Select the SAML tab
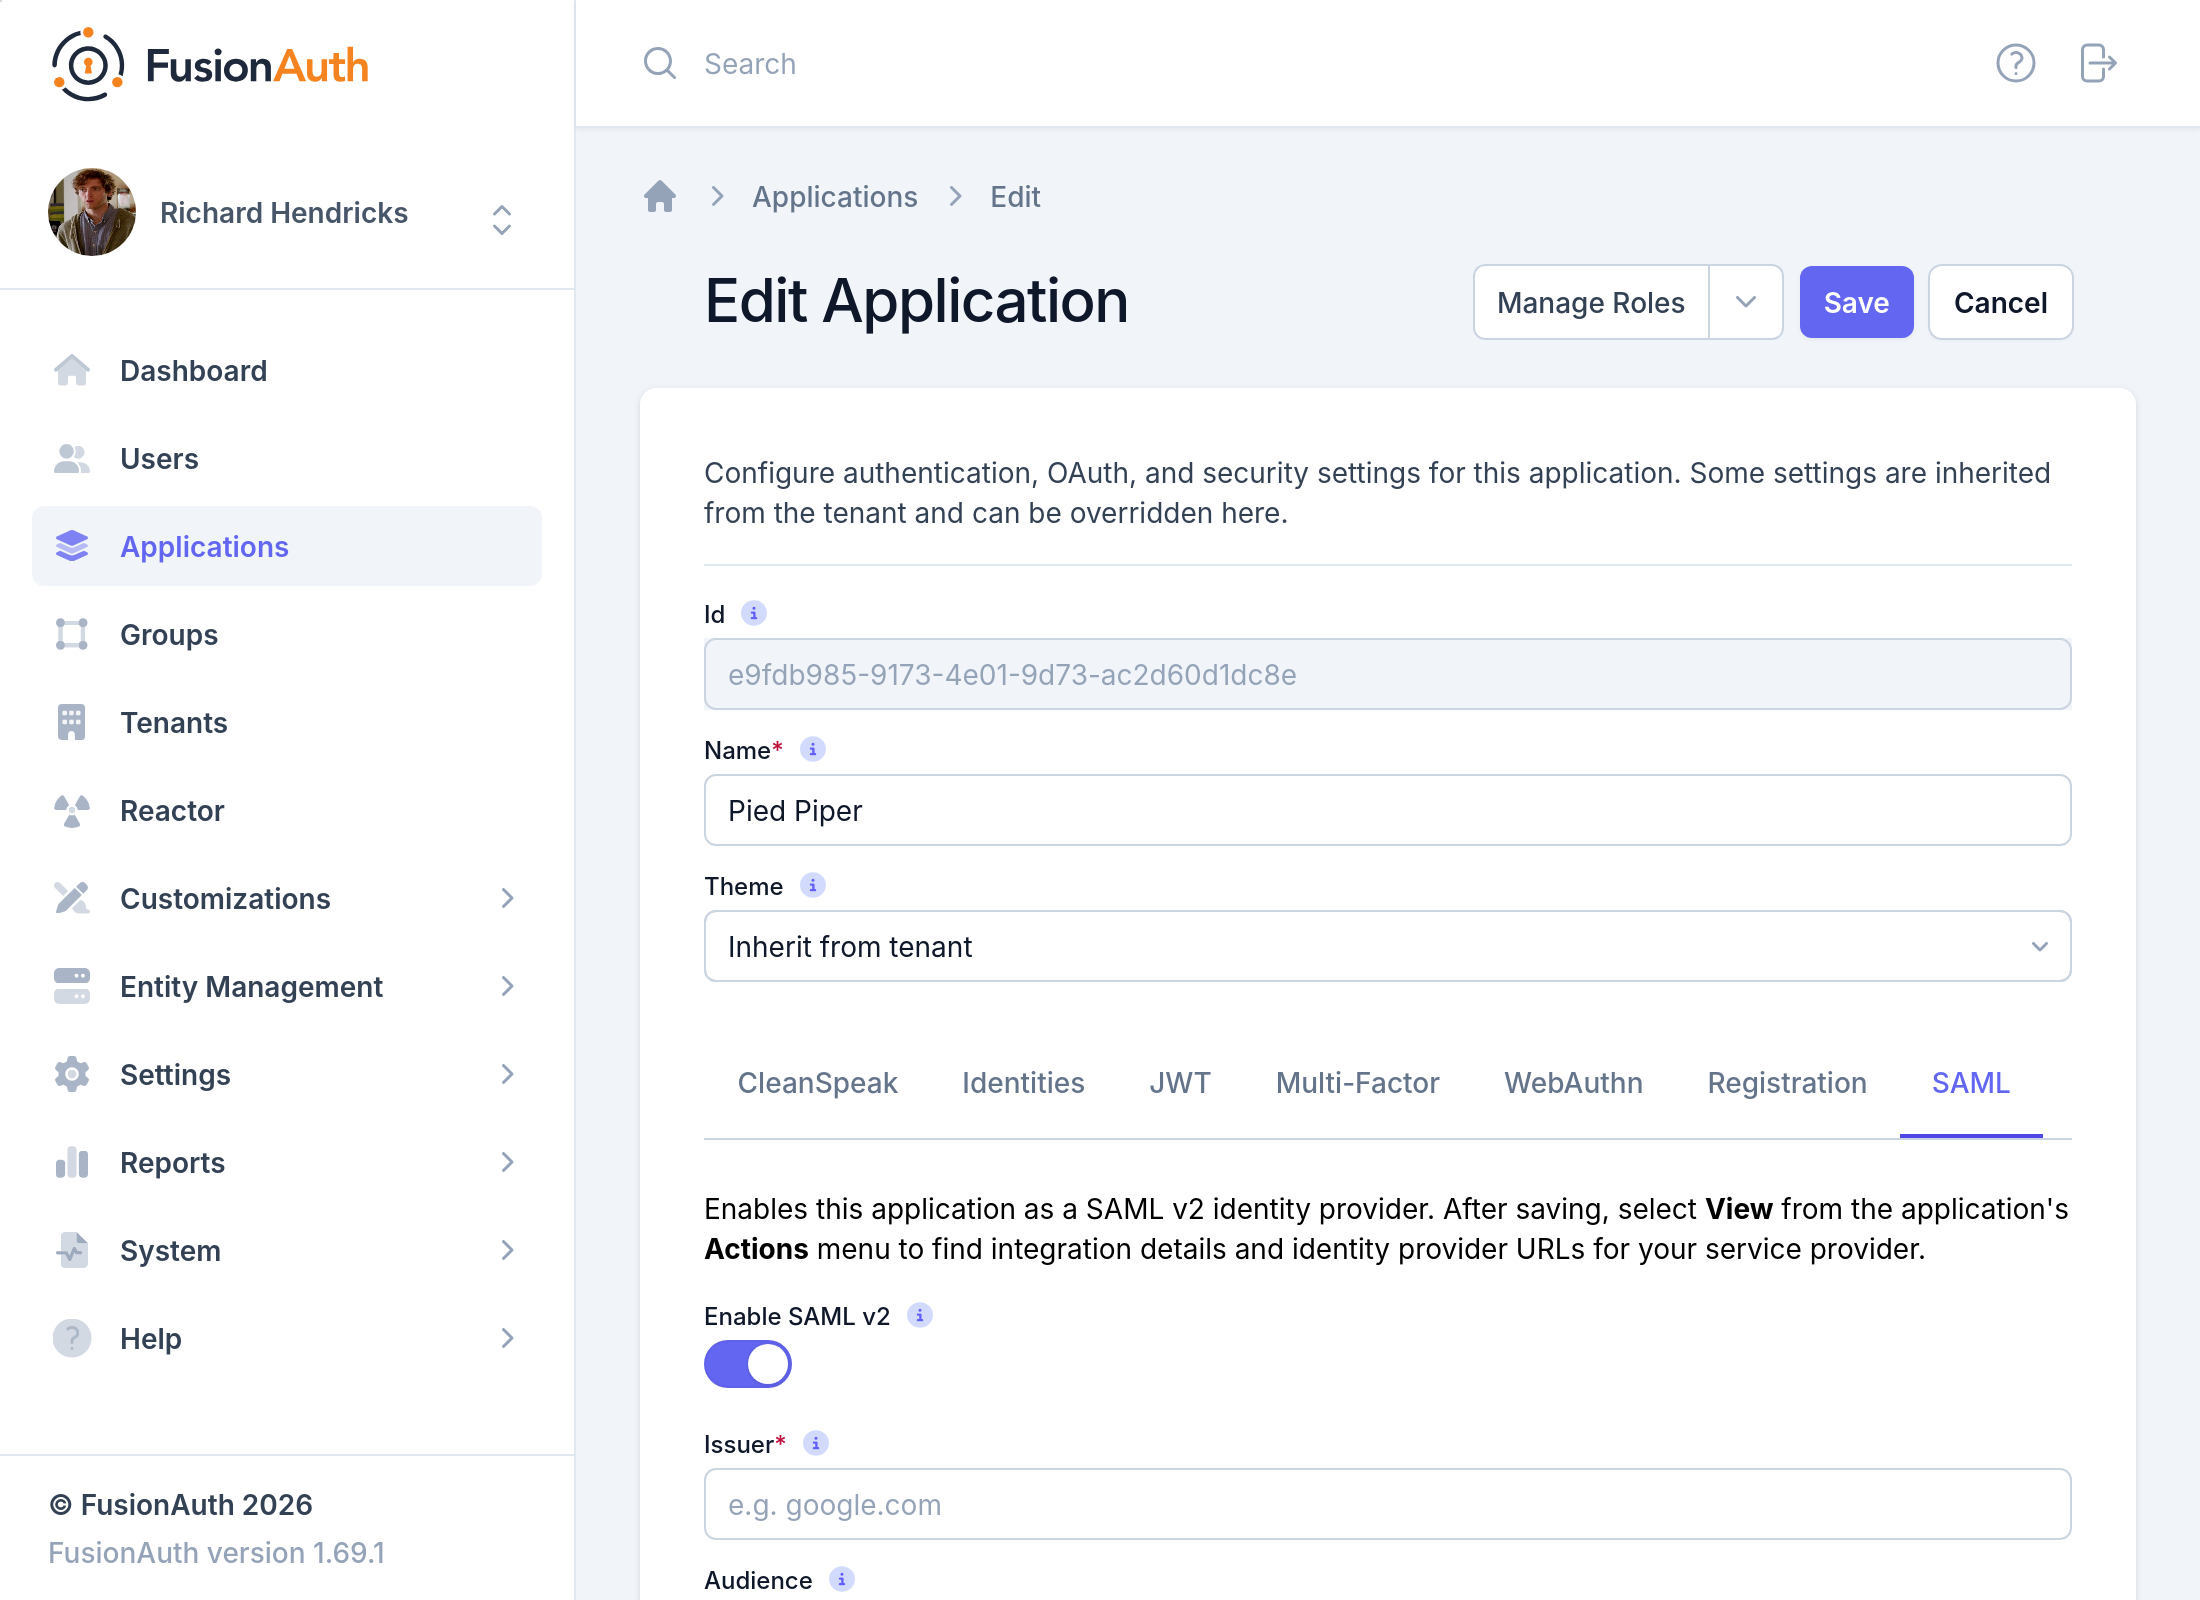 pyautogui.click(x=1971, y=1083)
